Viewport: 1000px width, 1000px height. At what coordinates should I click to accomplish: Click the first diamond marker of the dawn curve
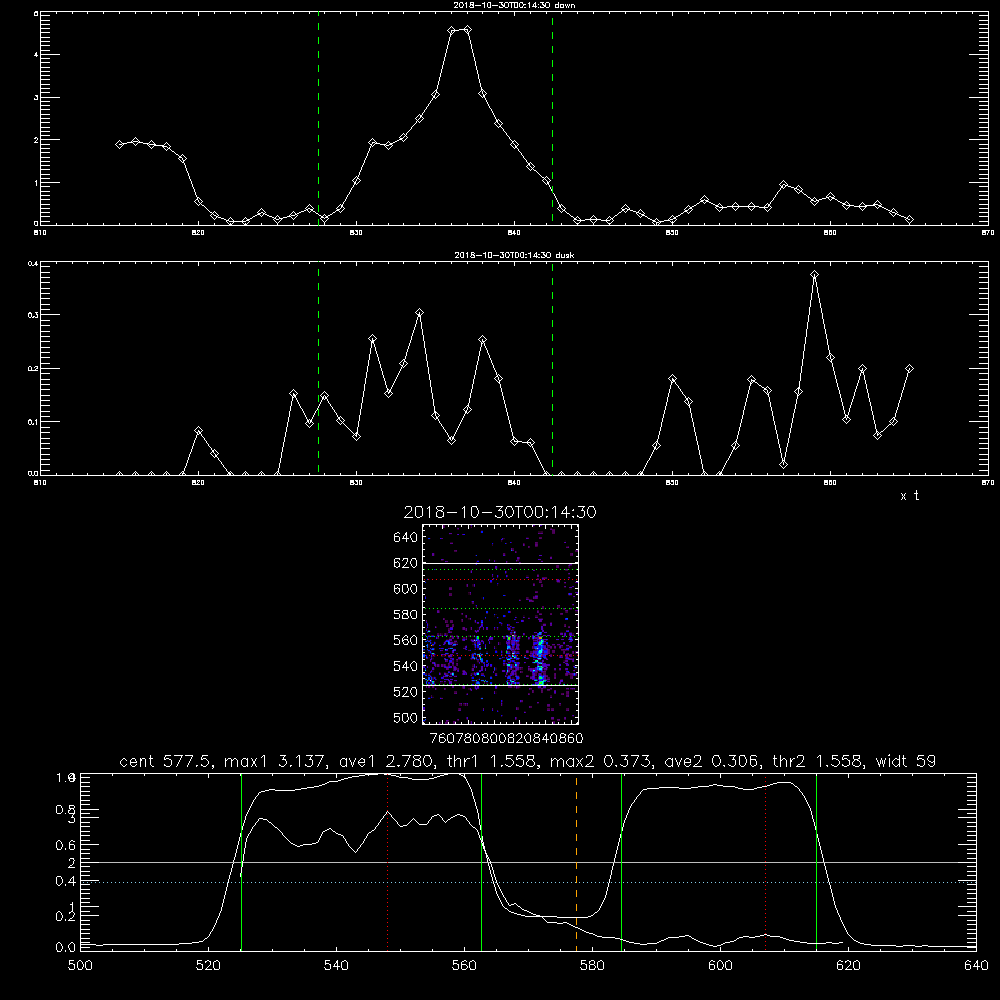(x=119, y=145)
